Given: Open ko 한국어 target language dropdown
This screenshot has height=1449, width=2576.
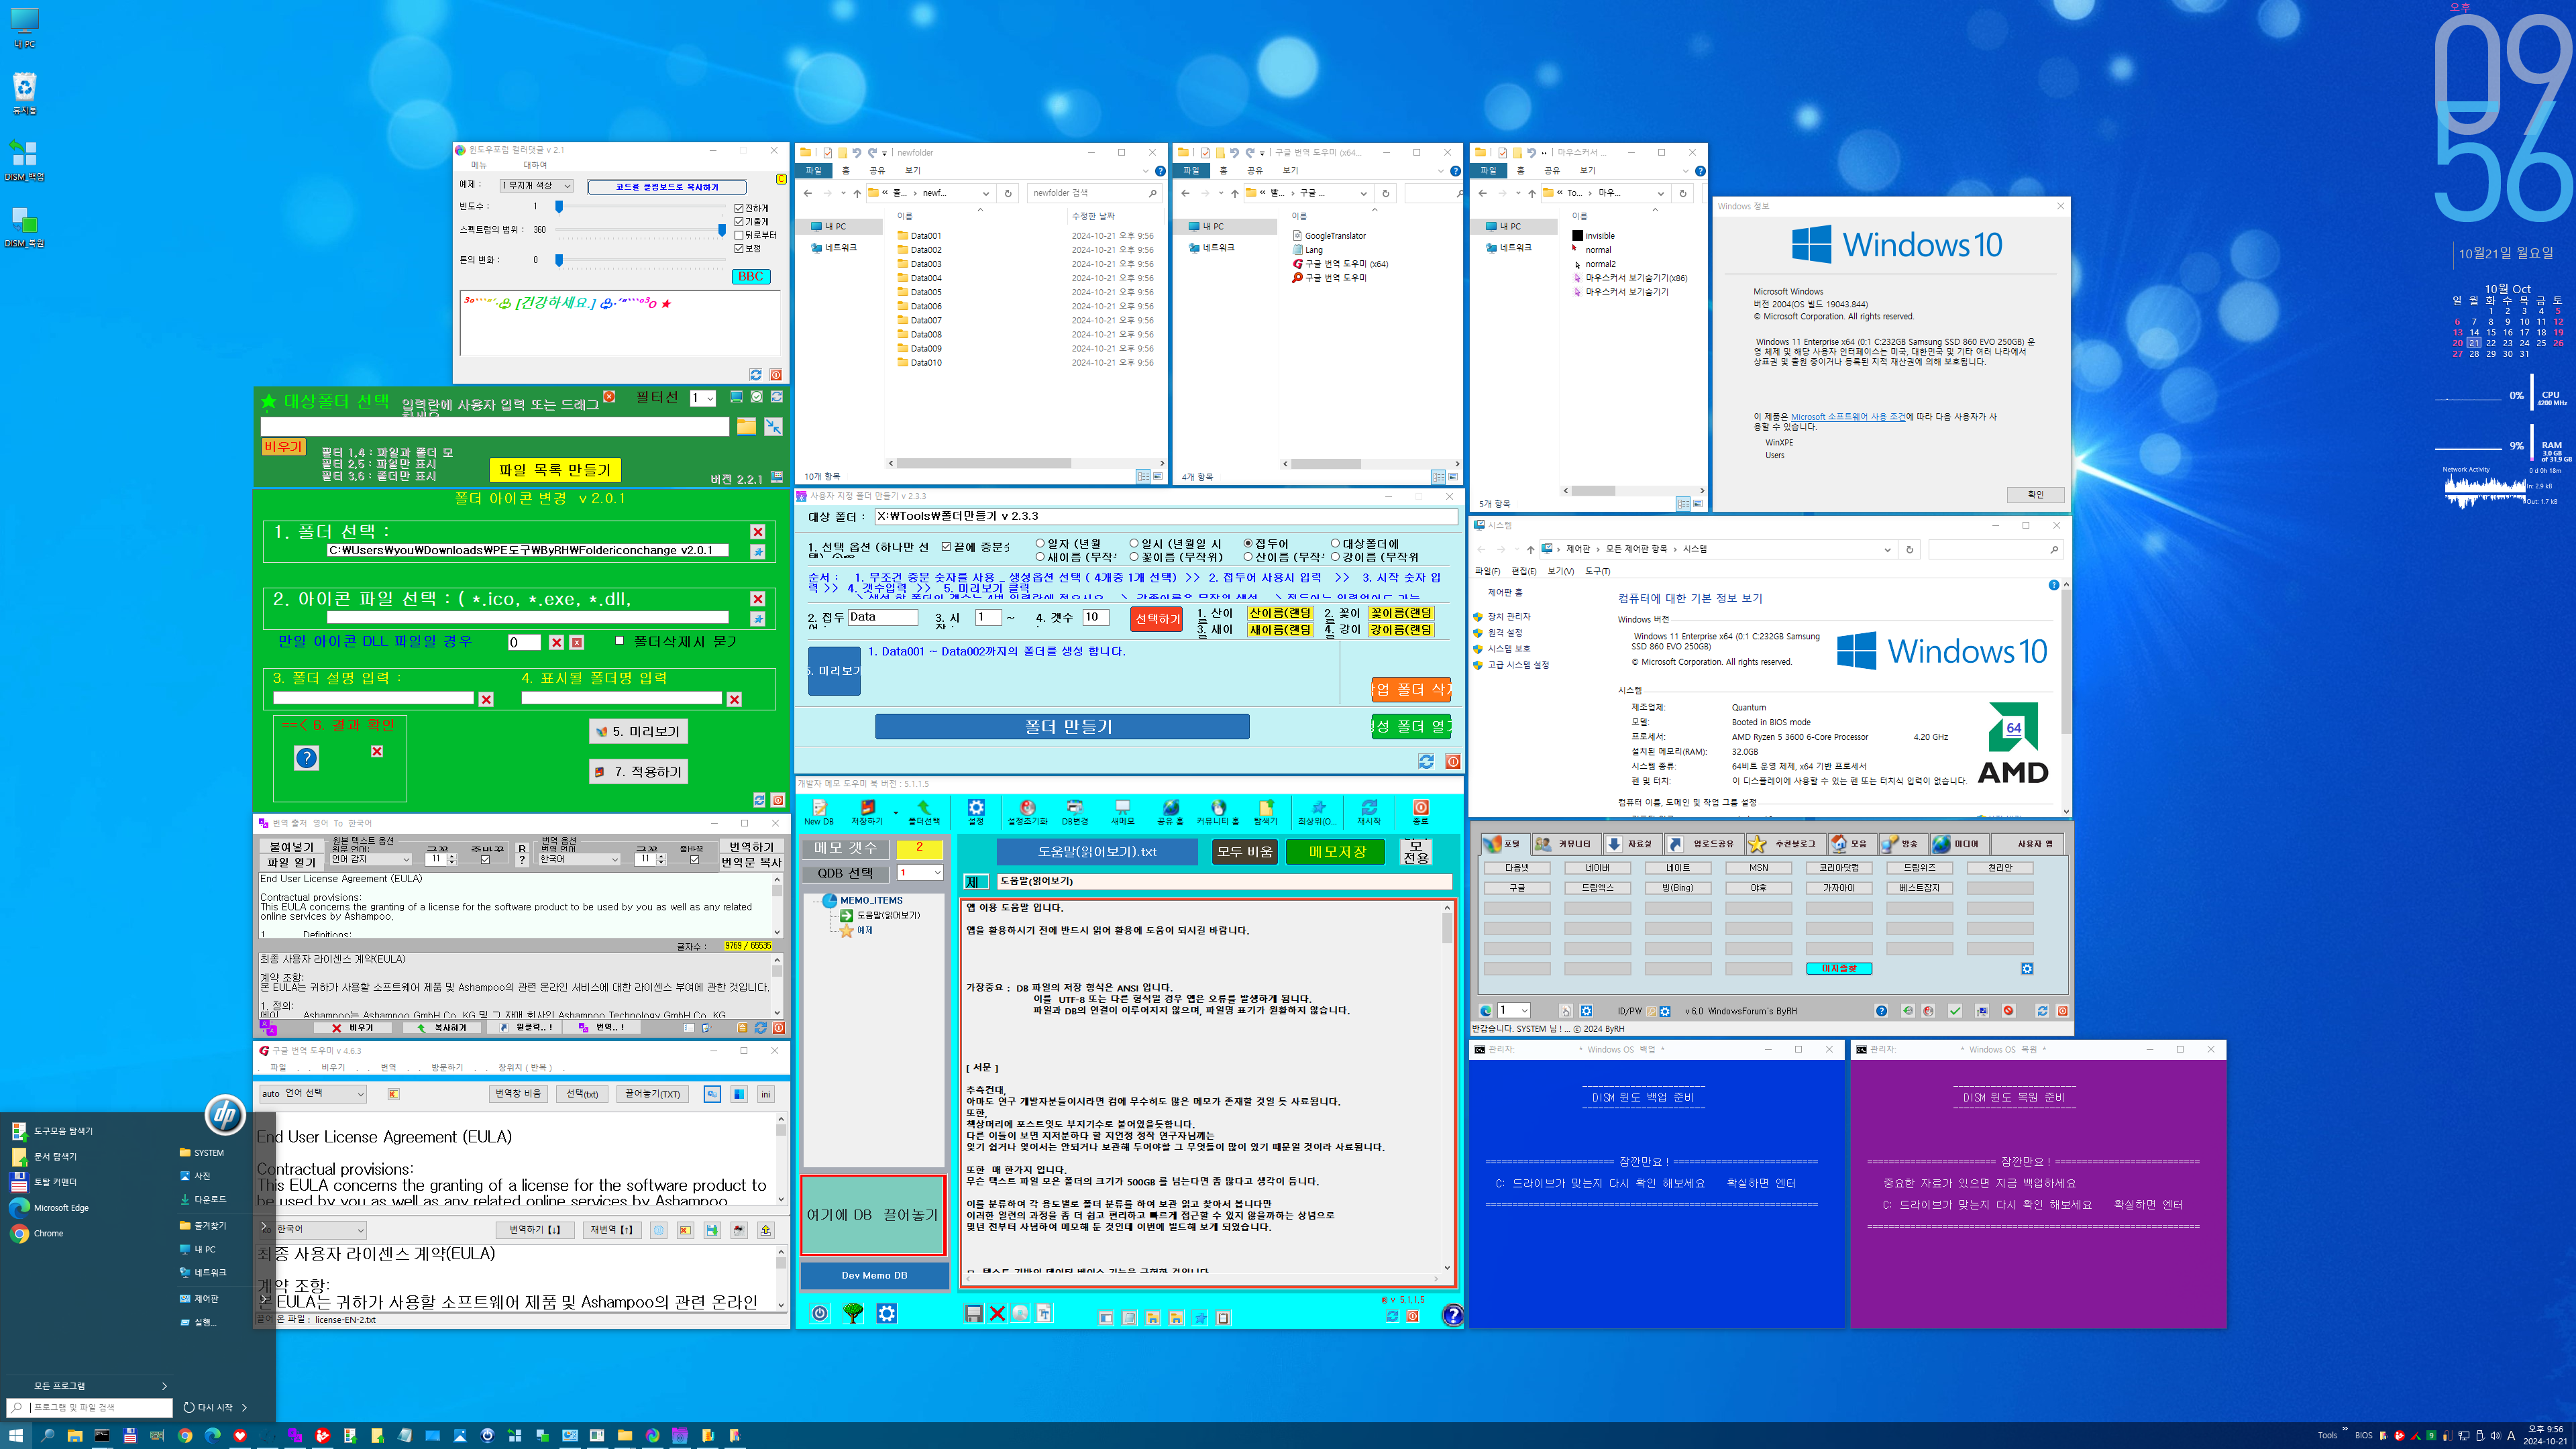Looking at the screenshot, I should (313, 1230).
